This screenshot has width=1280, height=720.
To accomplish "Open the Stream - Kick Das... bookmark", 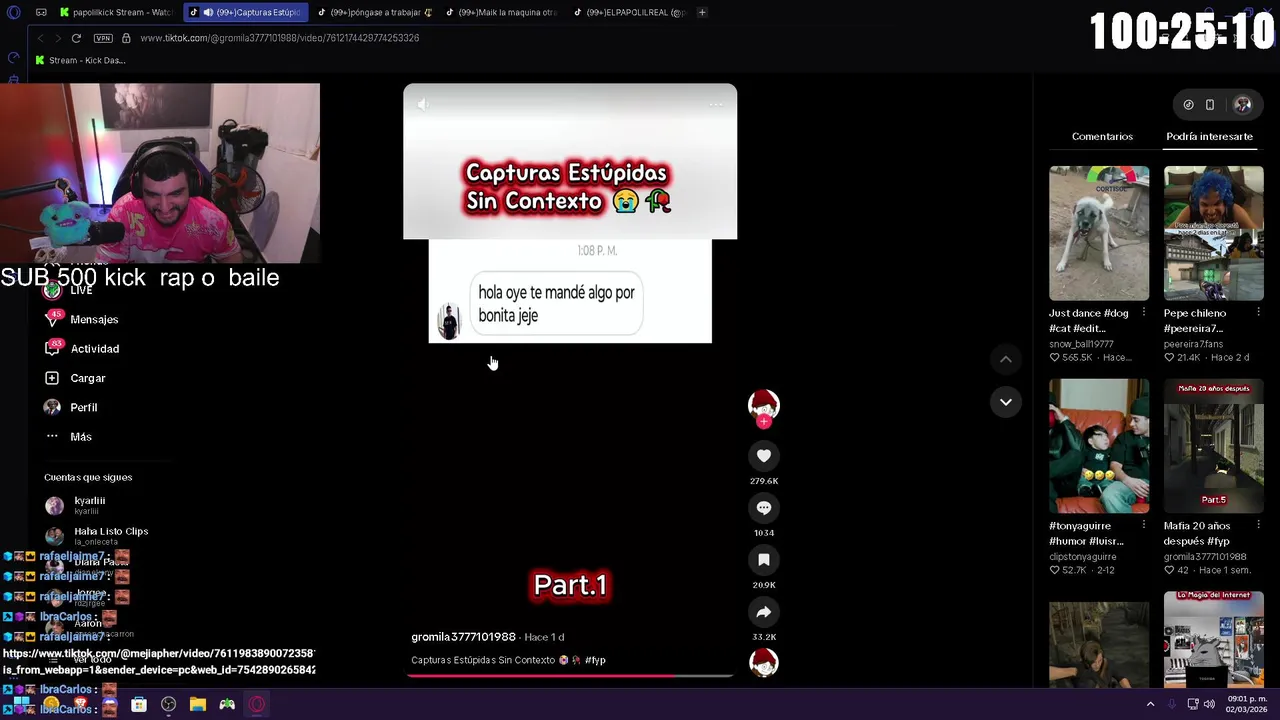I will 80,60.
